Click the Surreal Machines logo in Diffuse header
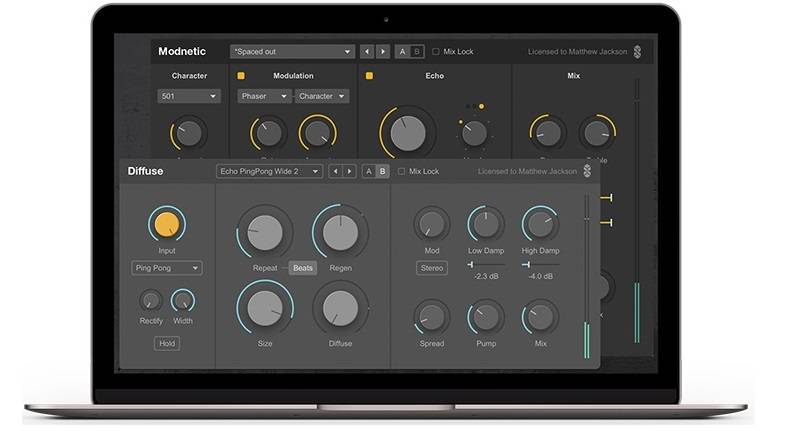Viewport: 800px width, 431px height. (x=587, y=172)
